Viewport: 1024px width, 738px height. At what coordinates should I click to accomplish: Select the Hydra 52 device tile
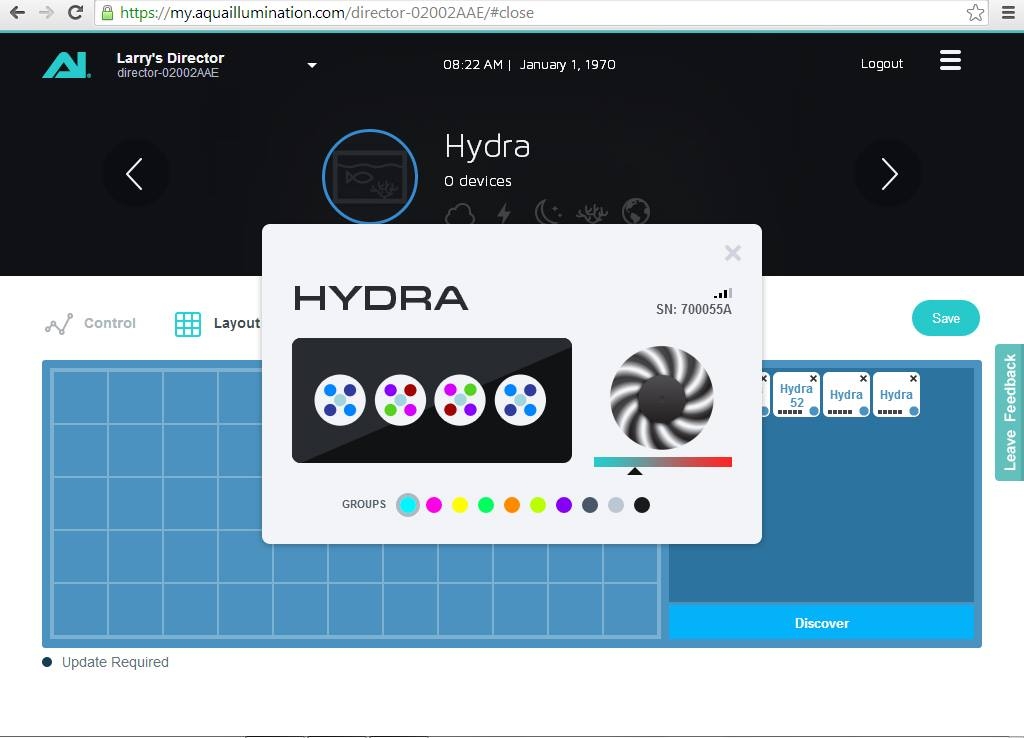coord(796,395)
